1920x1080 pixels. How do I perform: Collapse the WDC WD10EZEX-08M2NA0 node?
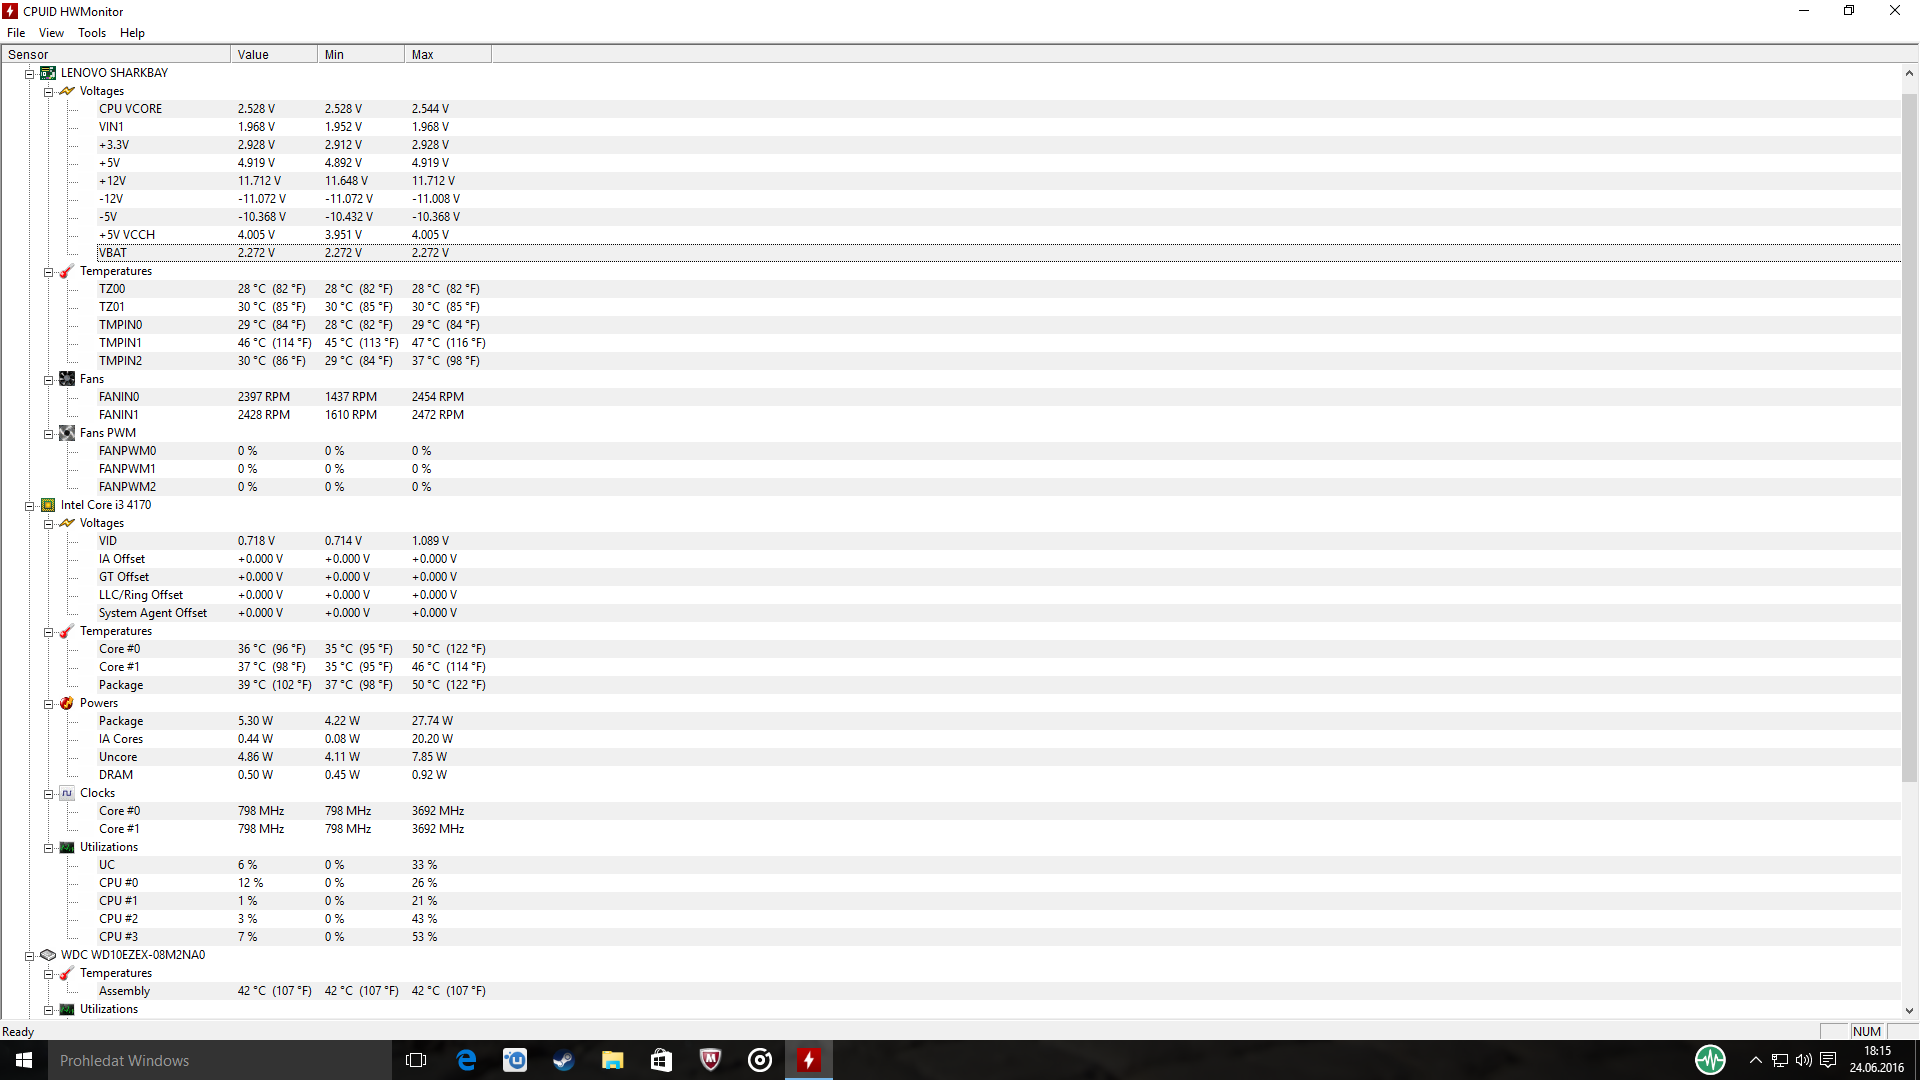[30, 956]
